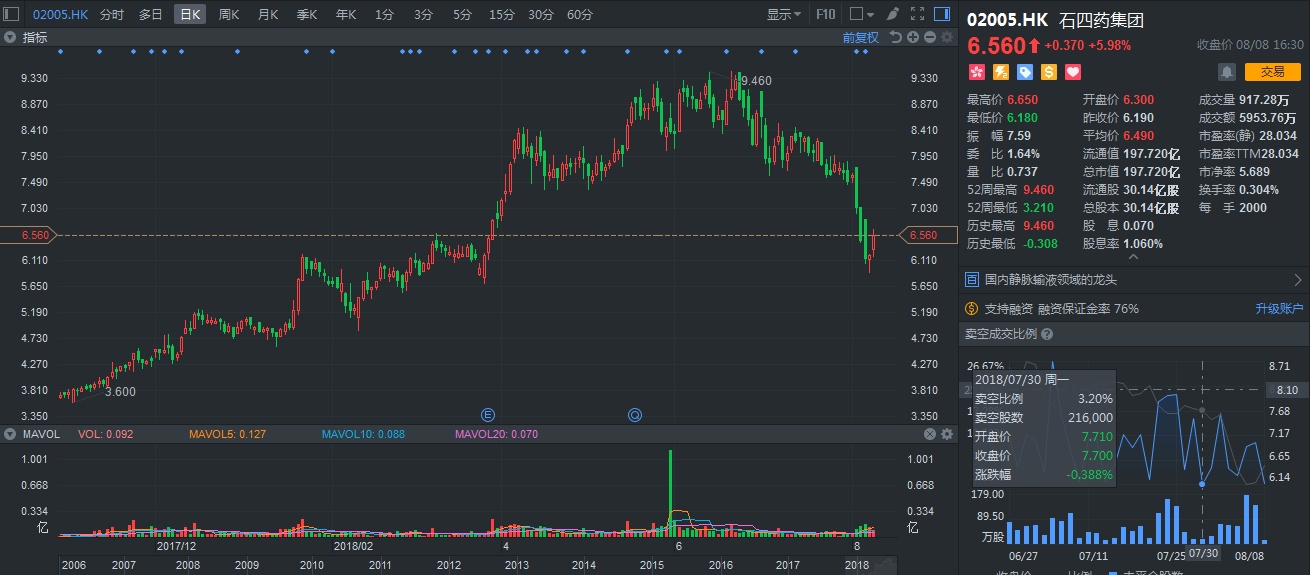Switch chart to 周K weekly candles

229,14
